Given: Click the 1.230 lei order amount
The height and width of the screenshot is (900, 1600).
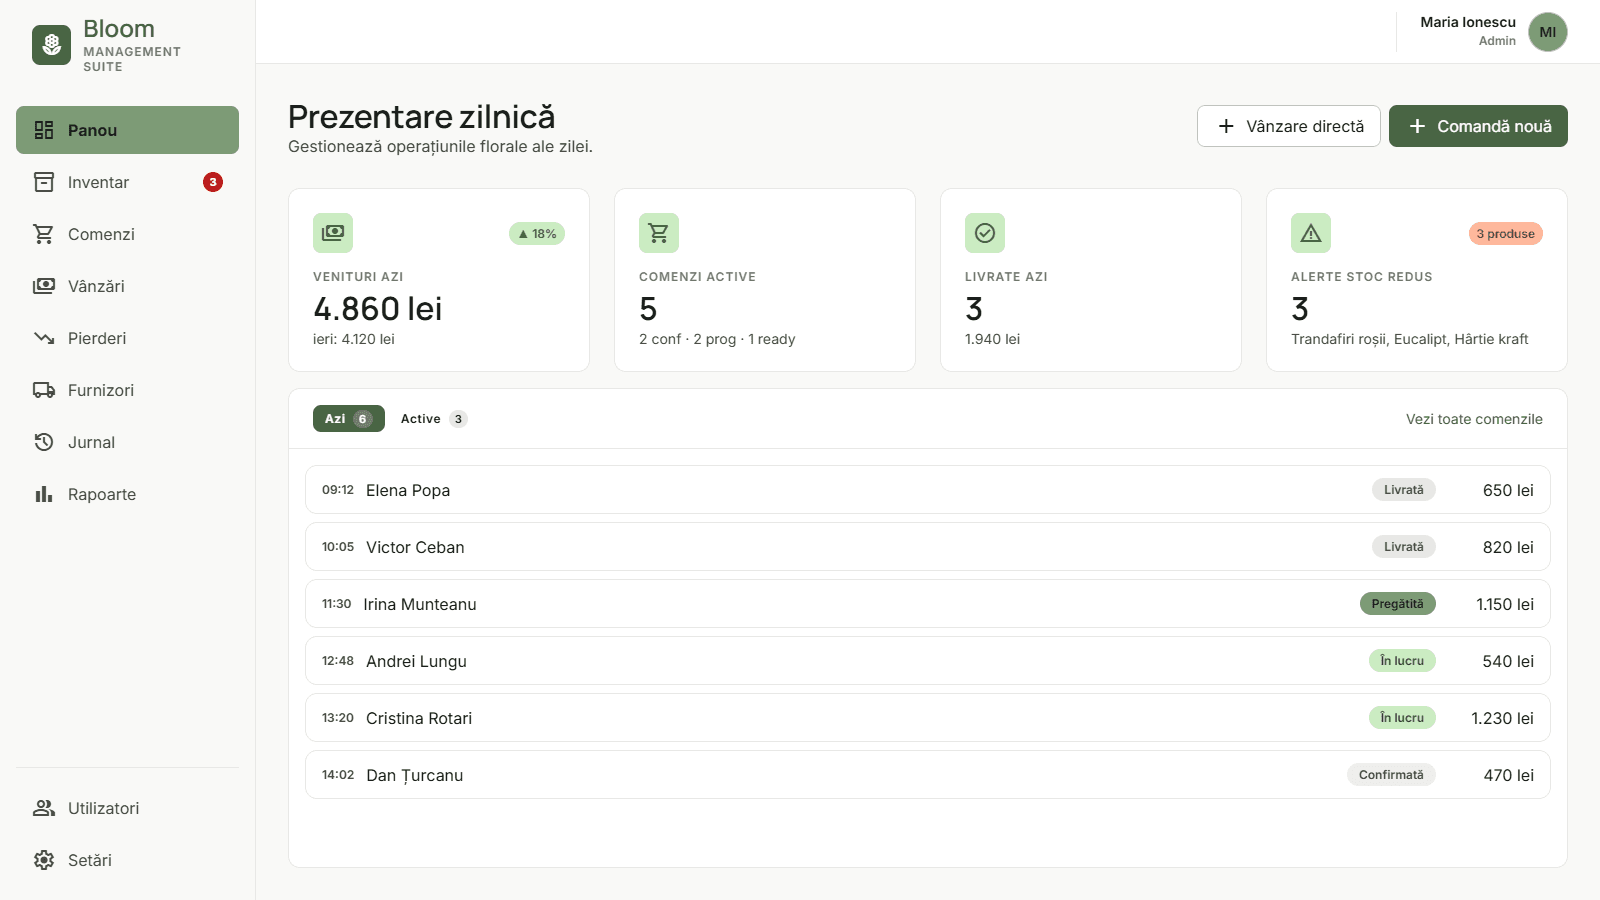Looking at the screenshot, I should [1502, 718].
